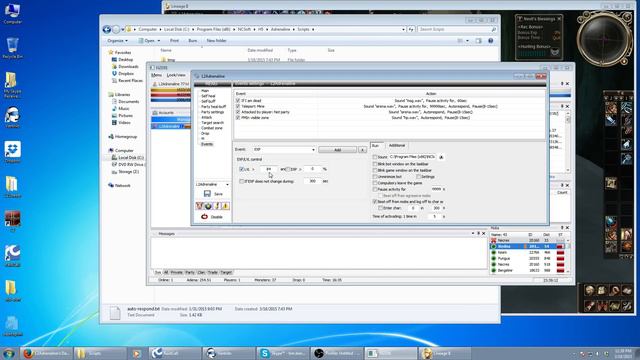Click the x remove event button
This screenshot has height=360, width=640.
click(x=362, y=150)
